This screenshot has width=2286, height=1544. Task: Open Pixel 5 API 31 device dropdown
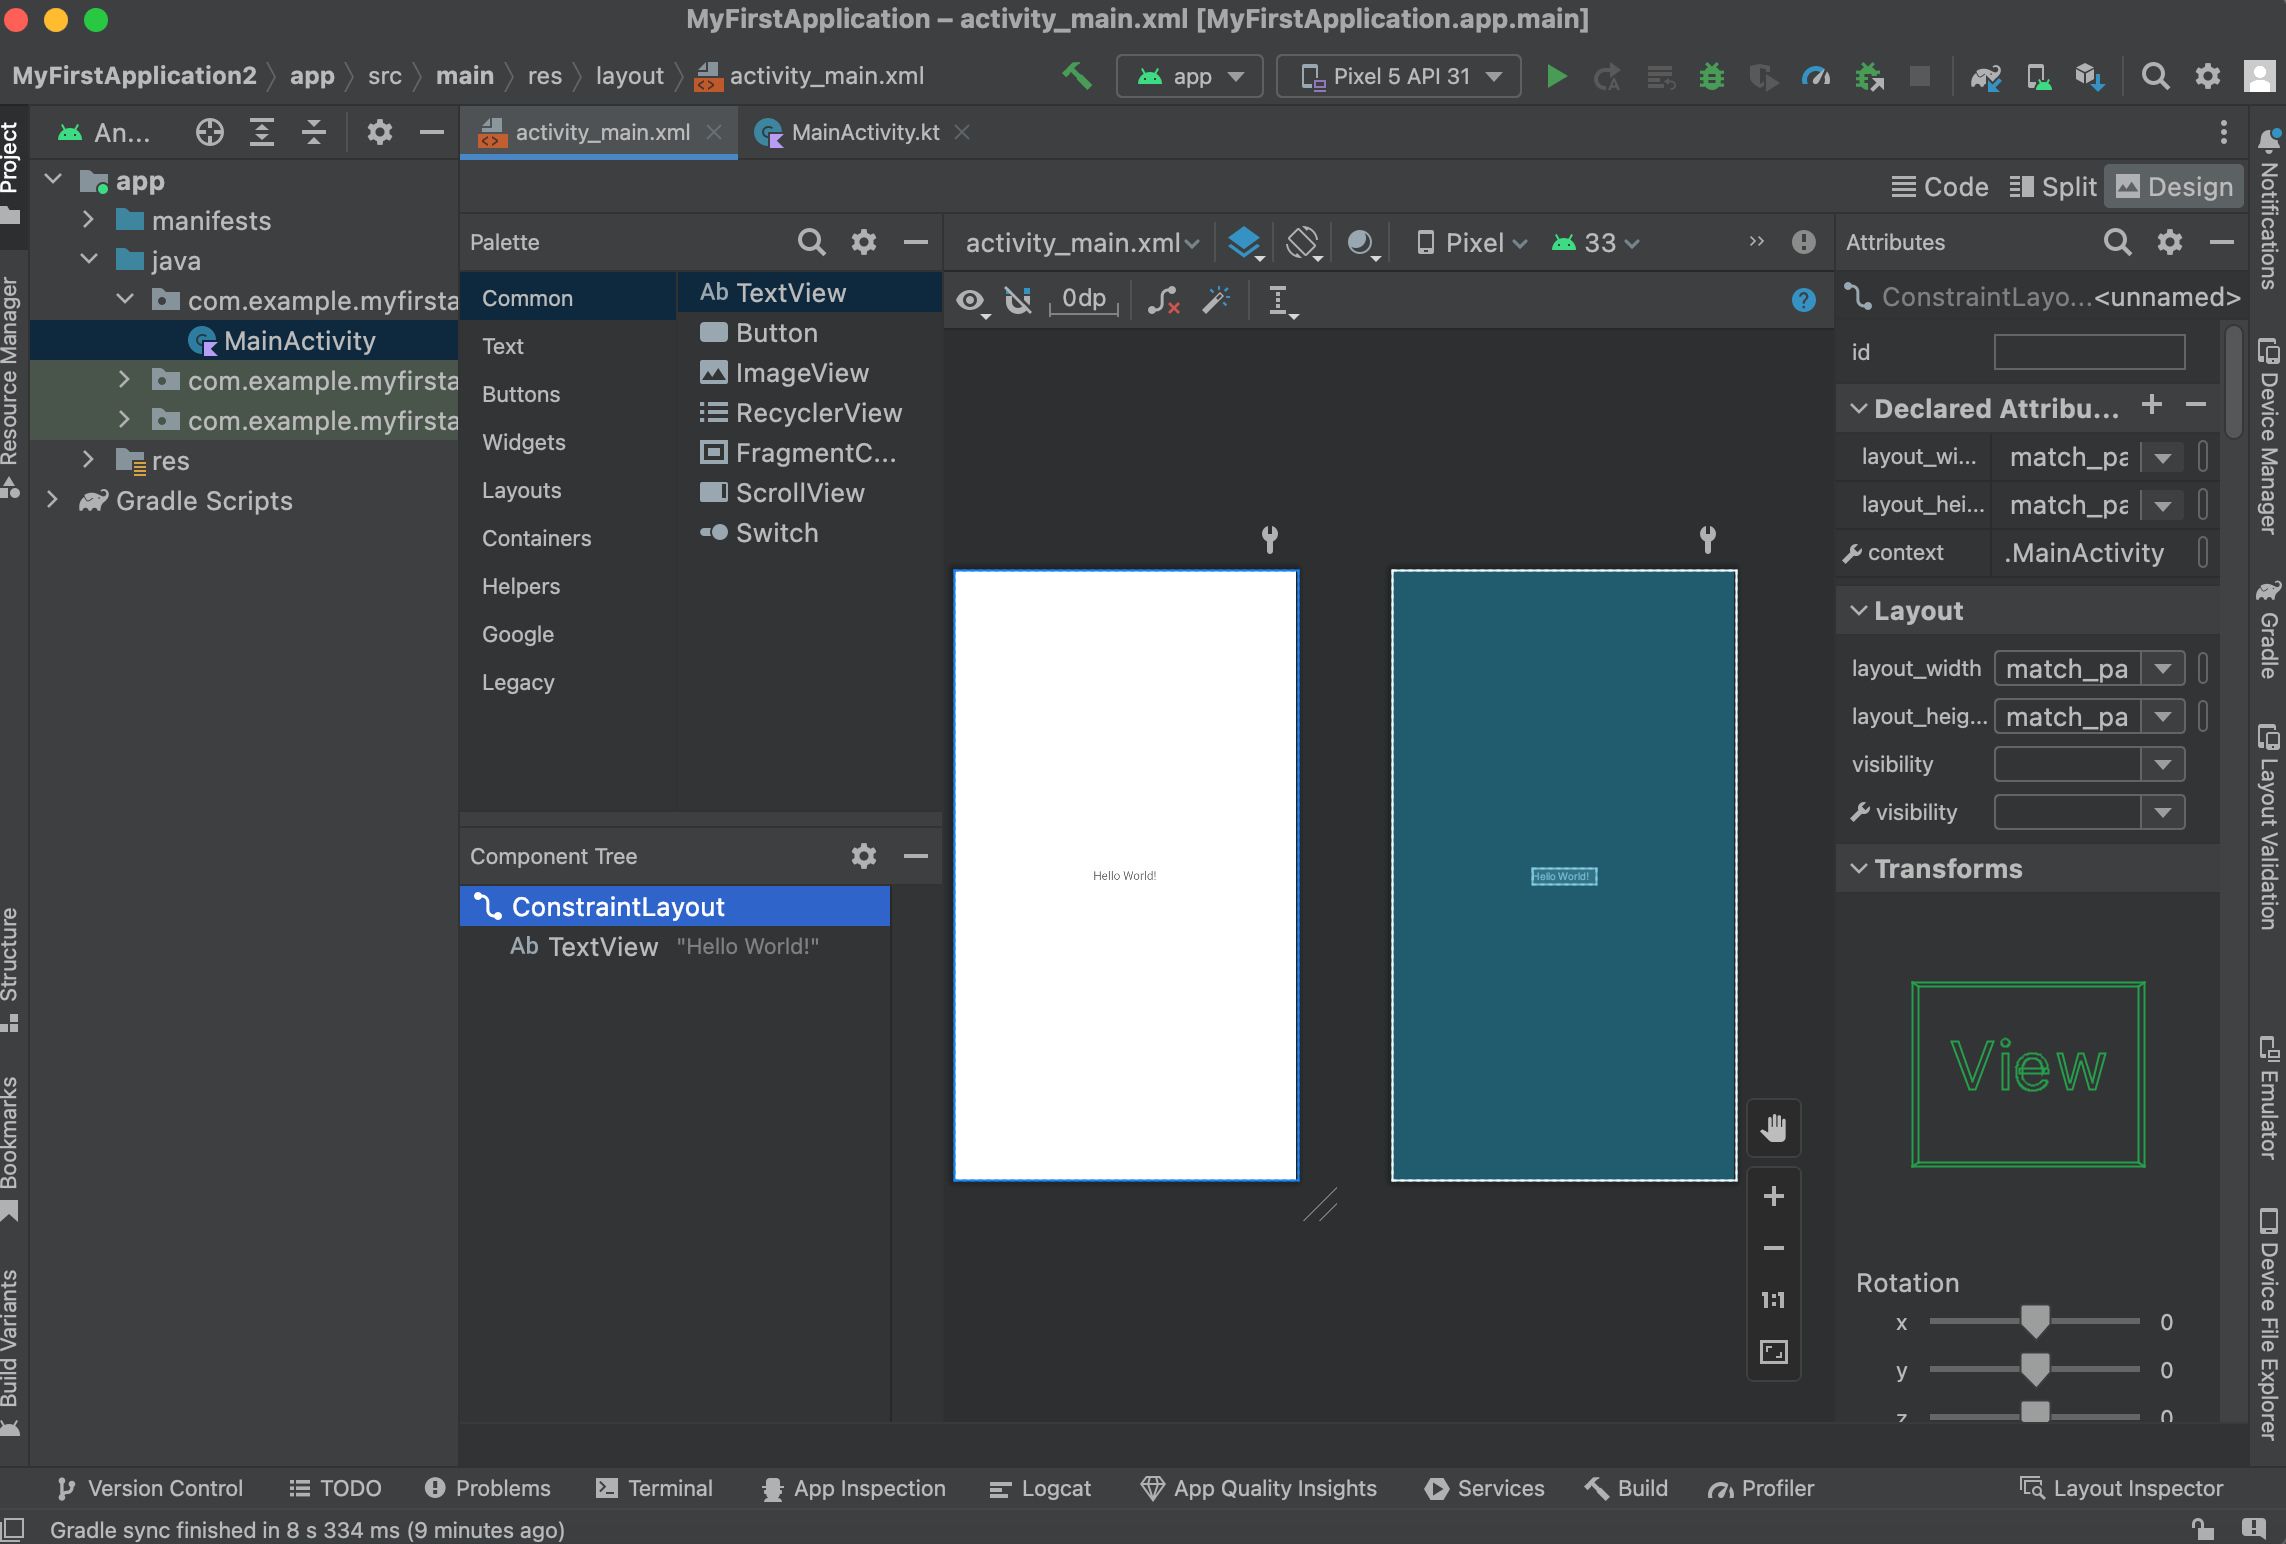point(1399,76)
